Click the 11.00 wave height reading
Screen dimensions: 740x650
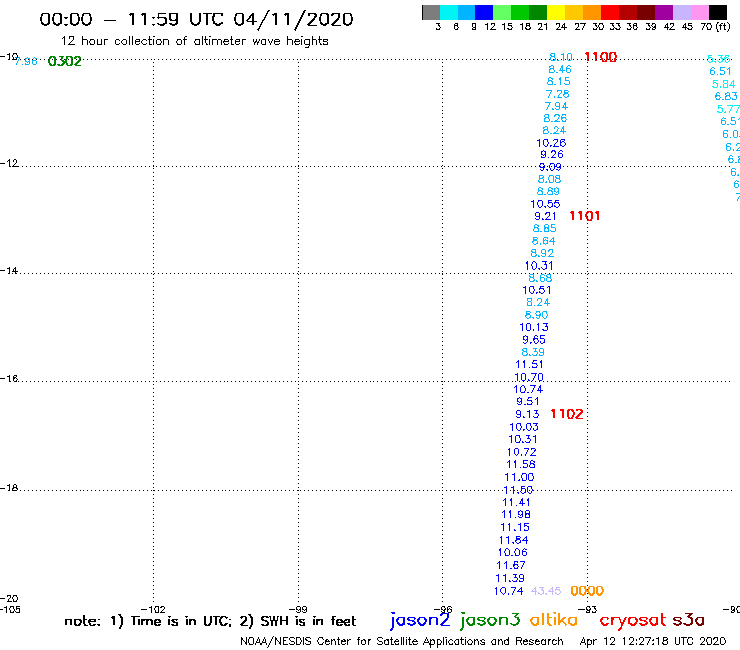[x=519, y=477]
